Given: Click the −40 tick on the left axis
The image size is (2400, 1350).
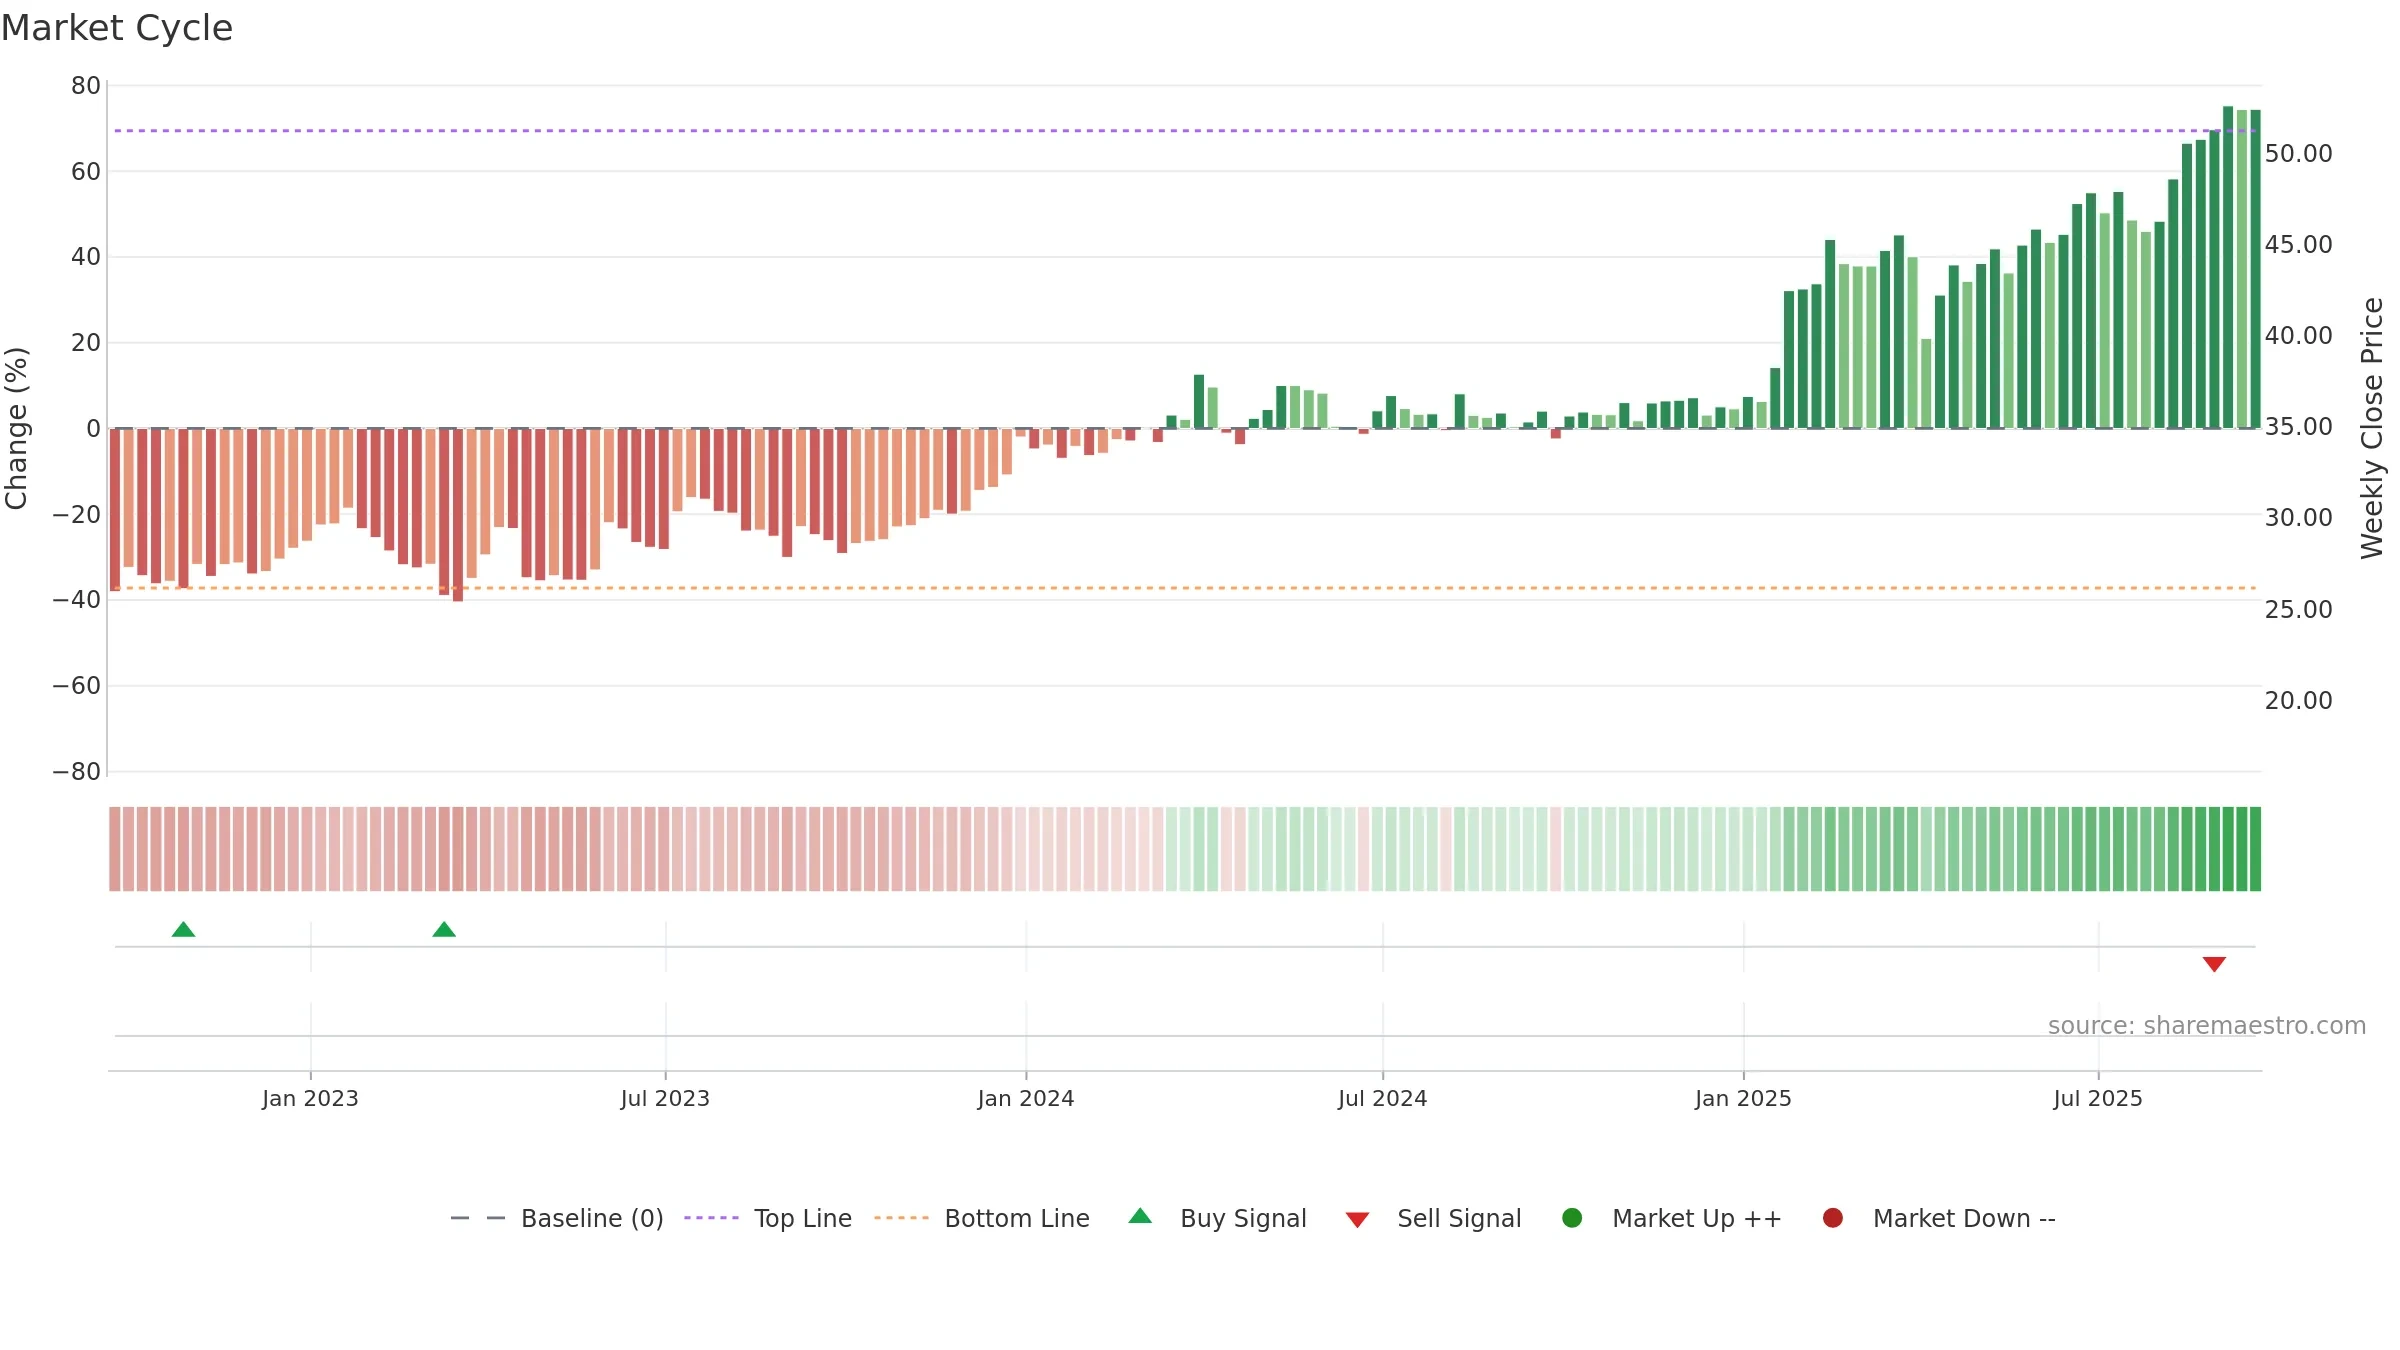Looking at the screenshot, I should pos(77,600).
